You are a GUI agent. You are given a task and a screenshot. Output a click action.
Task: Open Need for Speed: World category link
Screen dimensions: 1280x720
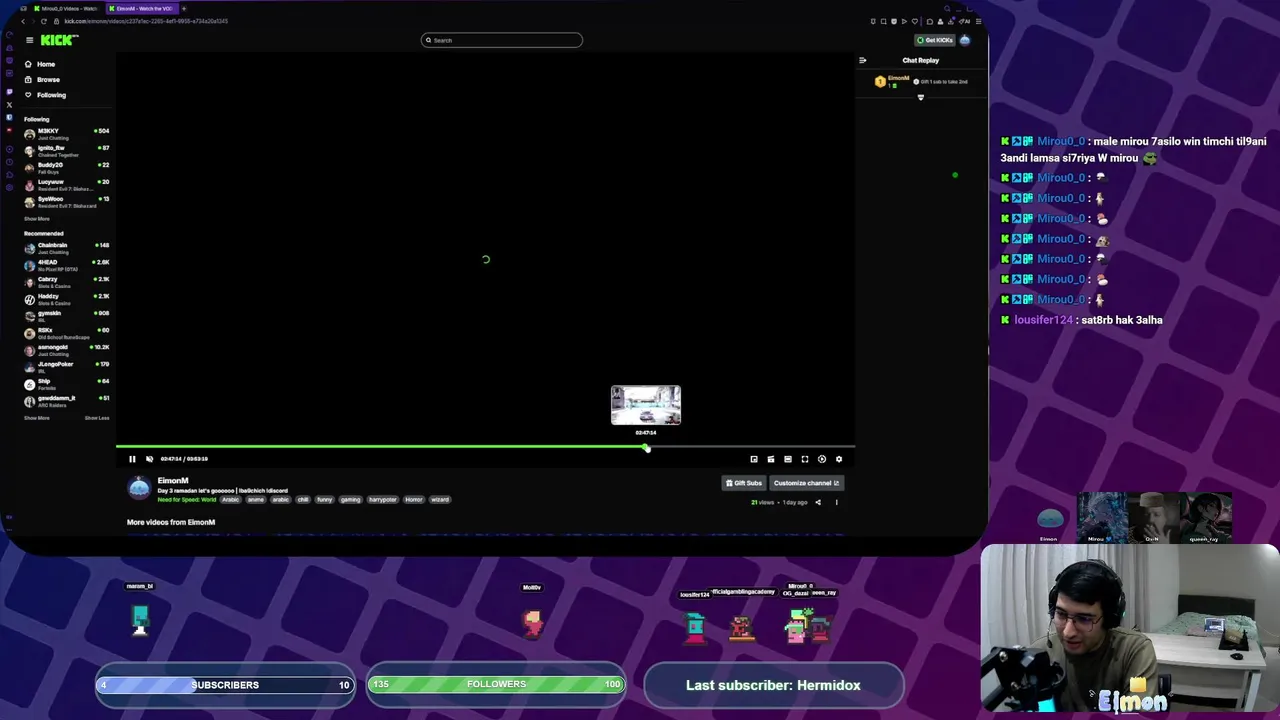point(187,499)
